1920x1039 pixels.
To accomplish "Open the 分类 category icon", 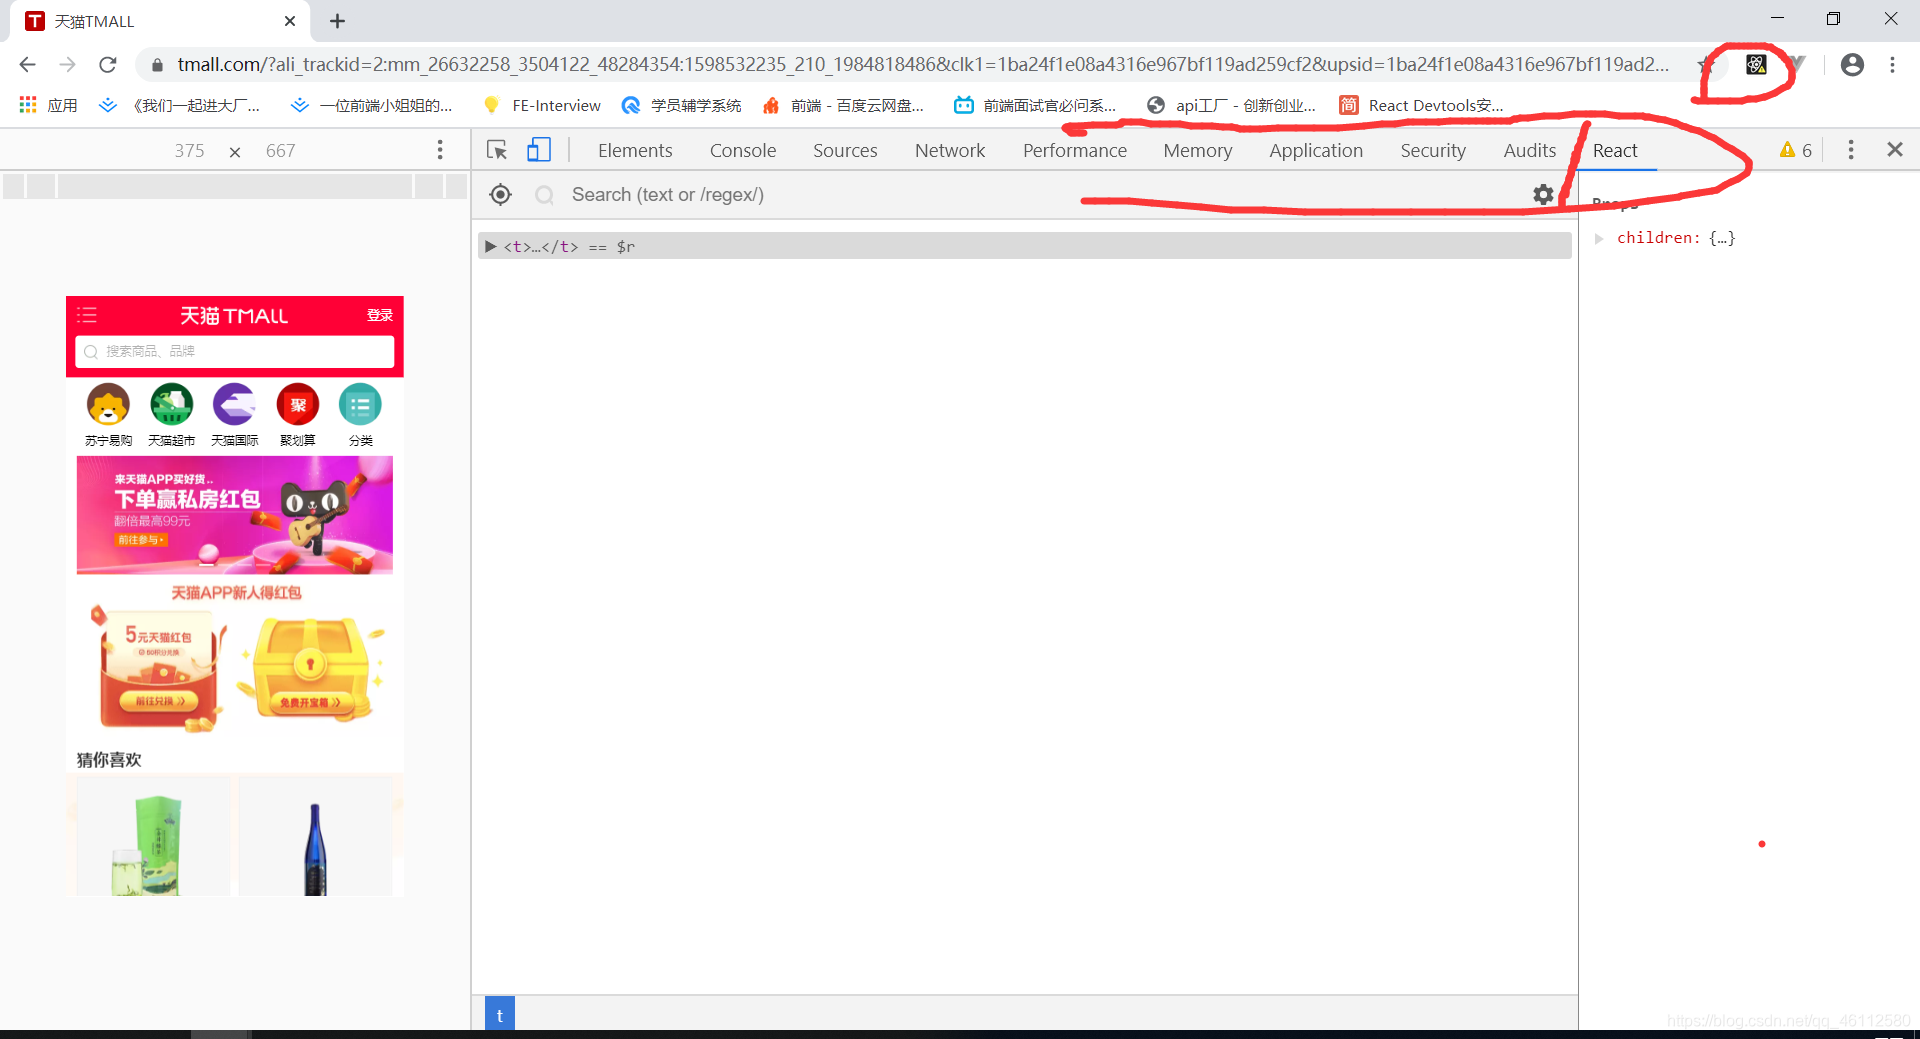I will tap(360, 415).
